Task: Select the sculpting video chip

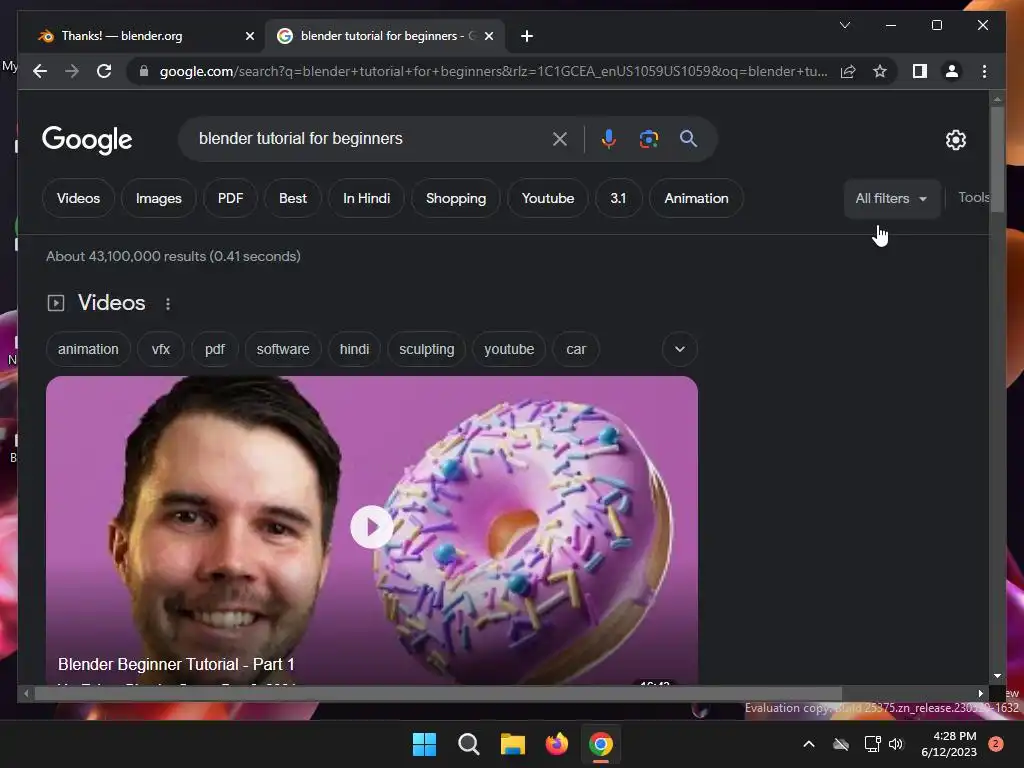Action: click(x=426, y=349)
